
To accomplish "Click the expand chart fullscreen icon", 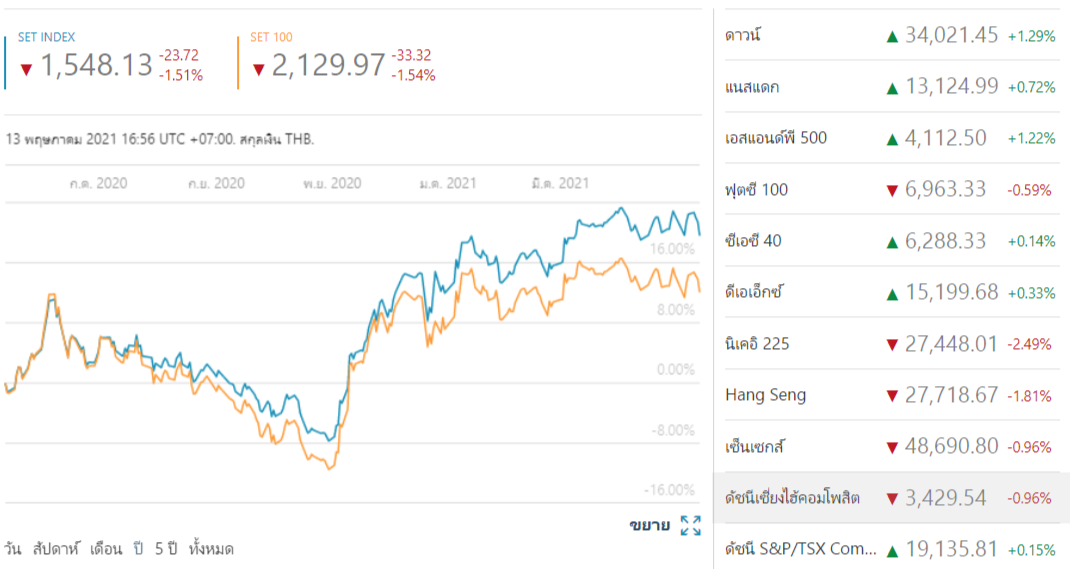I will pyautogui.click(x=690, y=526).
